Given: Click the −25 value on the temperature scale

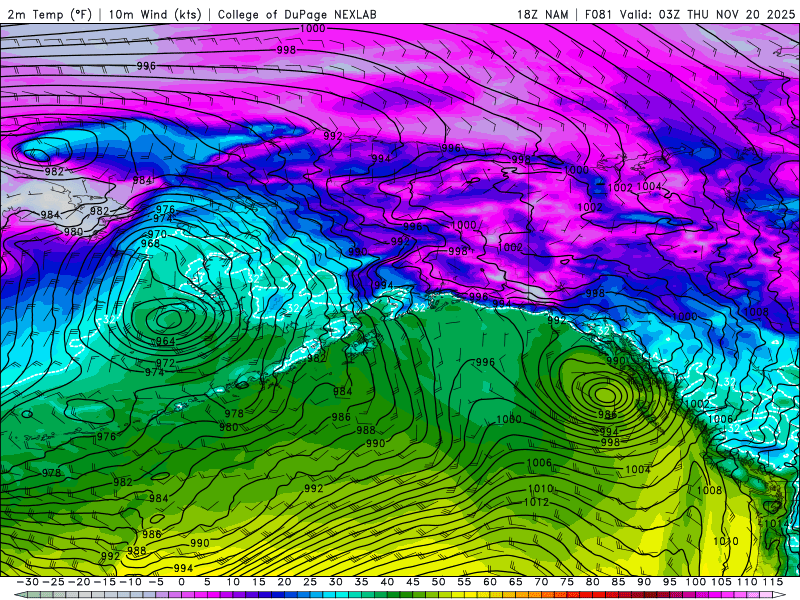Looking at the screenshot, I should point(54,582).
